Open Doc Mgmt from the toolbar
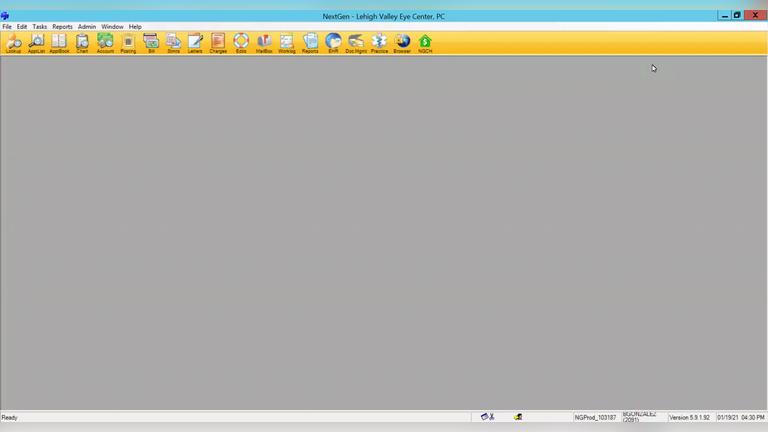Viewport: 768px width, 432px height. [356, 42]
